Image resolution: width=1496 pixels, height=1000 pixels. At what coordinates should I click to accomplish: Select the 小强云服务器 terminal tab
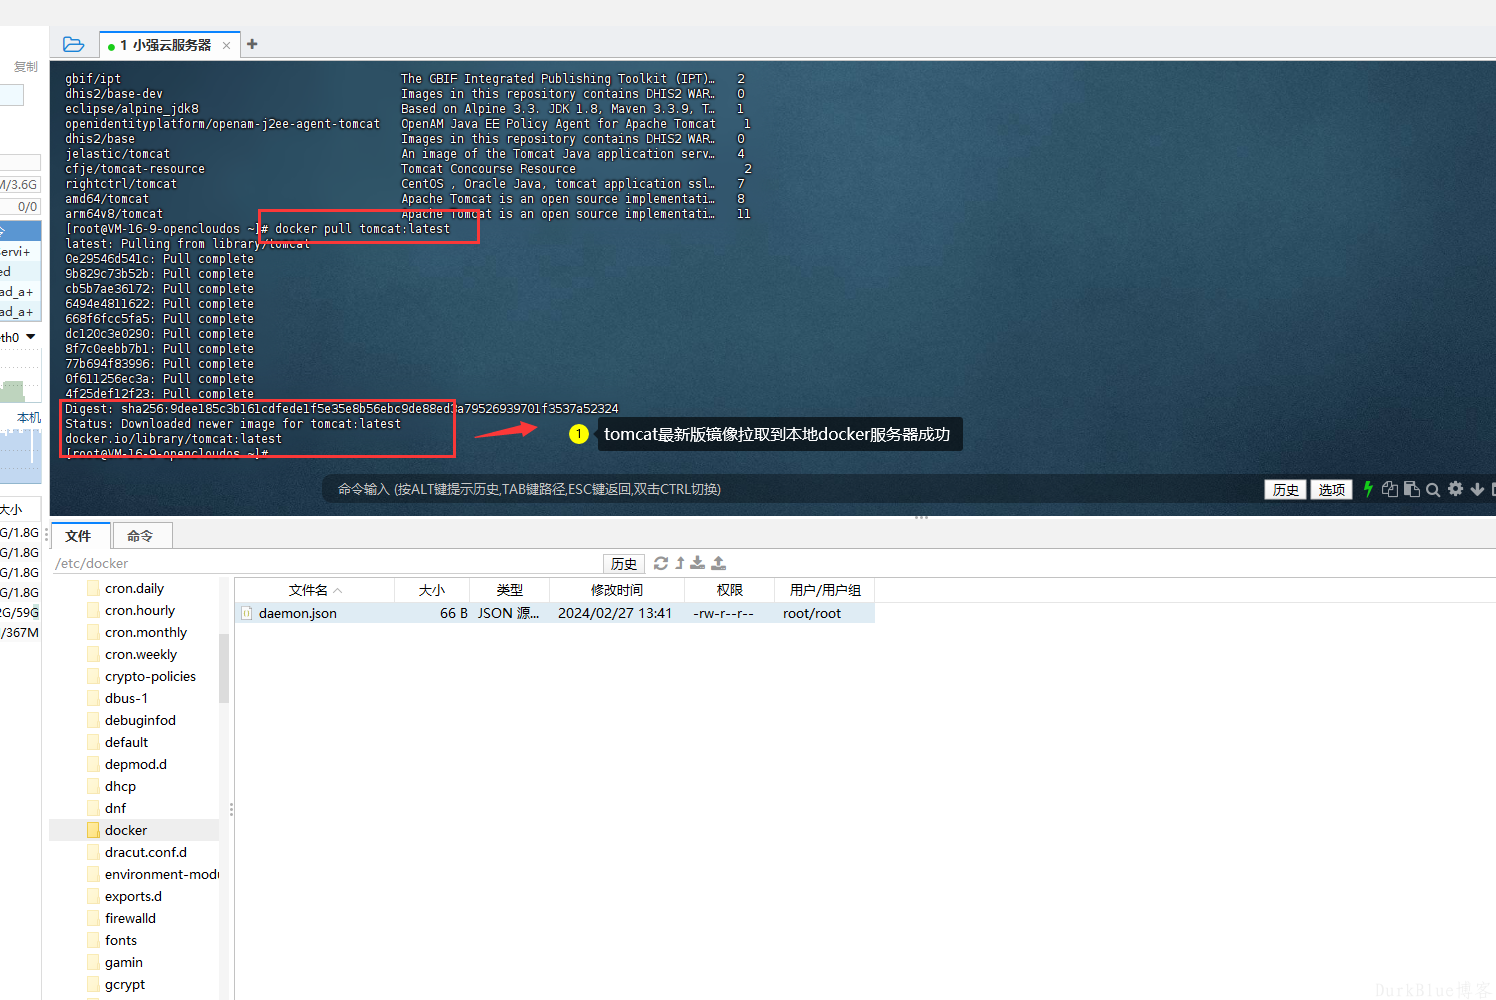pyautogui.click(x=170, y=45)
